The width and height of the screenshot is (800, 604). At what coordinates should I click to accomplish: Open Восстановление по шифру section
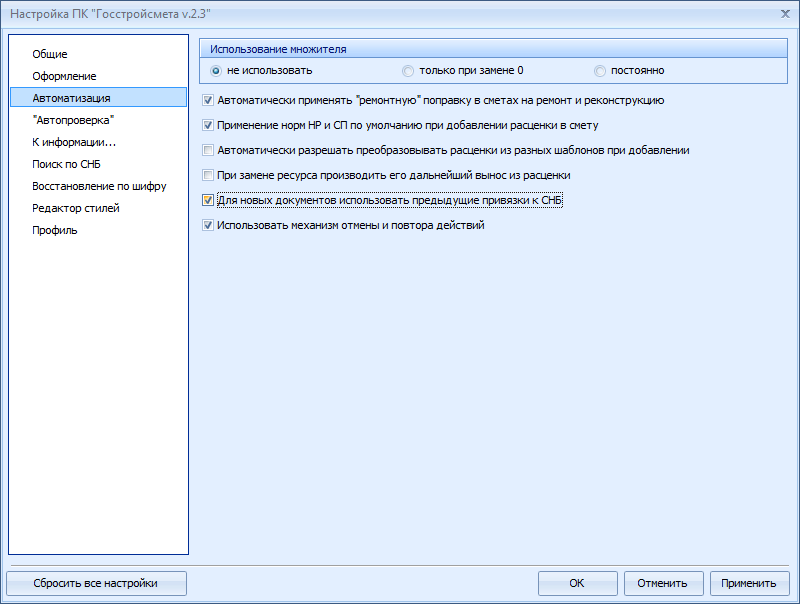click(98, 186)
